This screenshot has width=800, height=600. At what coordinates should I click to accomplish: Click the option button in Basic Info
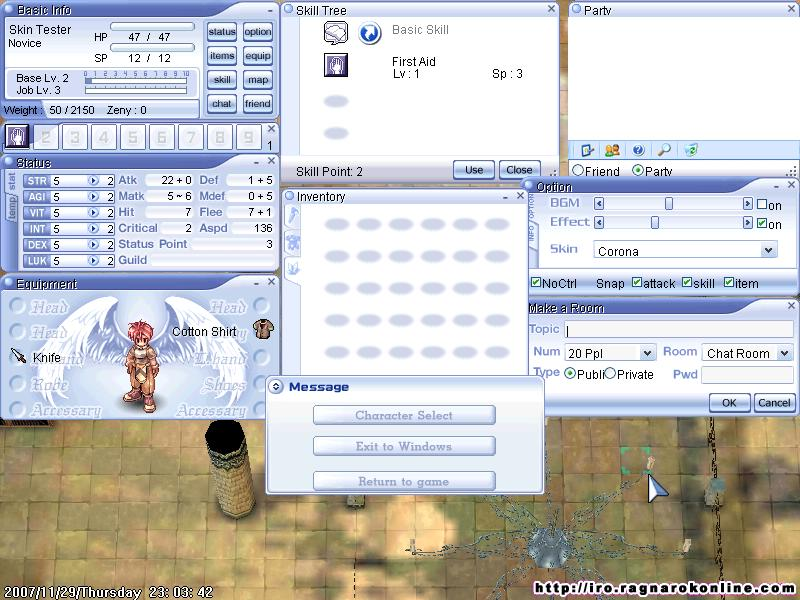[x=258, y=32]
